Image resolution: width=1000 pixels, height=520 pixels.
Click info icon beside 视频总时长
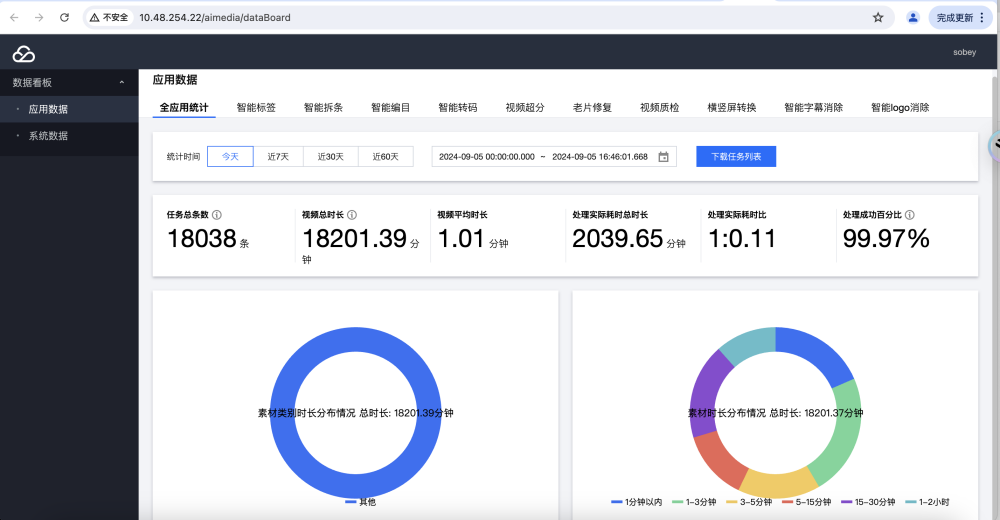pyautogui.click(x=352, y=215)
